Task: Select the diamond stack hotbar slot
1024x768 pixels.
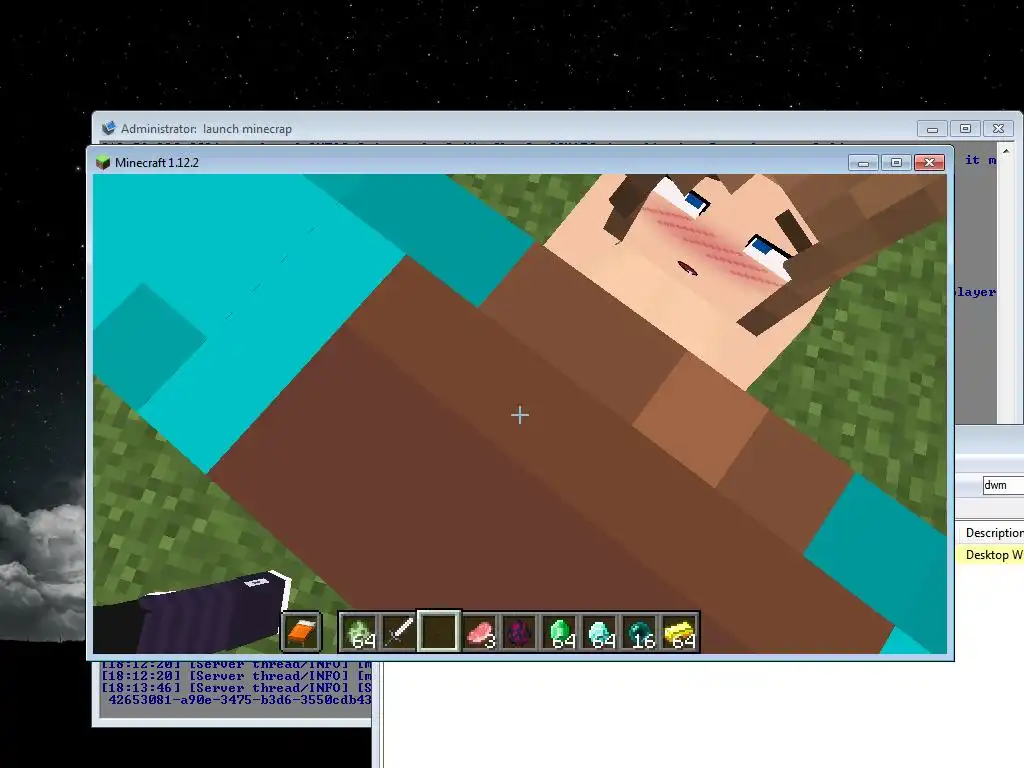Action: (600, 631)
